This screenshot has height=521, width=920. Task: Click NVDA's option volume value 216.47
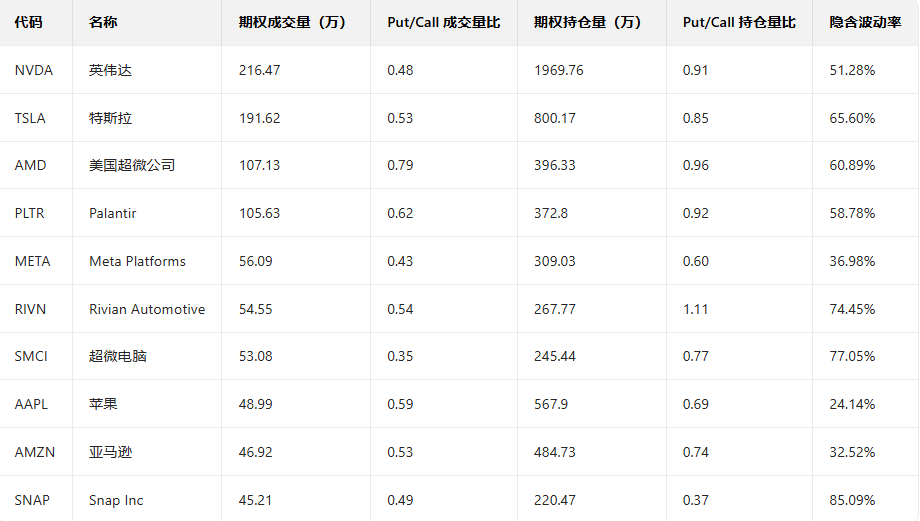pyautogui.click(x=260, y=70)
